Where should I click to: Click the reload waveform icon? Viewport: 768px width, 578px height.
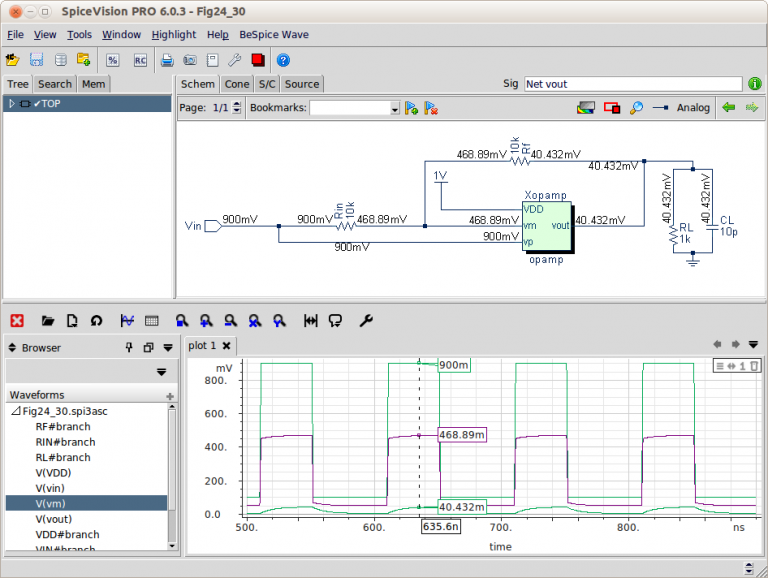pos(96,320)
